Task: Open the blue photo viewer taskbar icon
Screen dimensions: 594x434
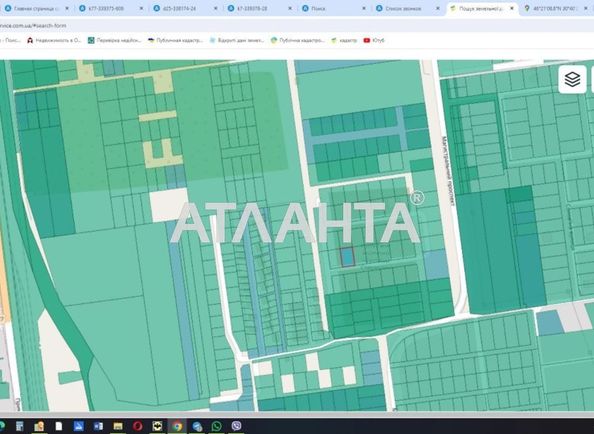Action: click(78, 426)
